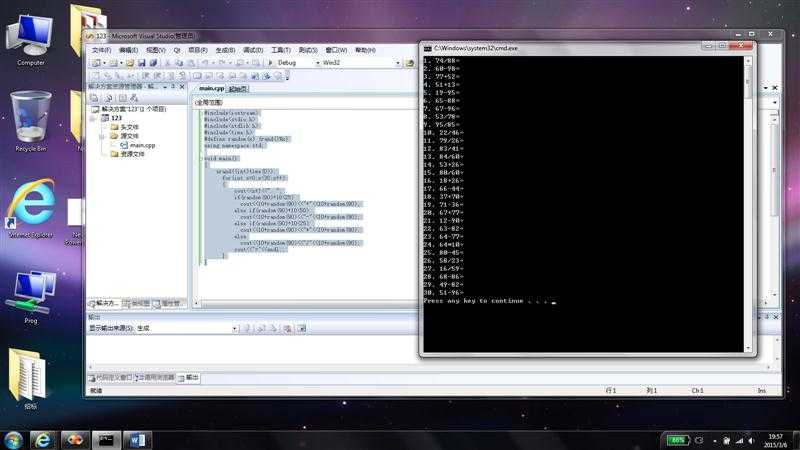Viewport: 800px width, 450px height.
Task: Open the New Project icon dropdown arrow
Action: (104, 63)
